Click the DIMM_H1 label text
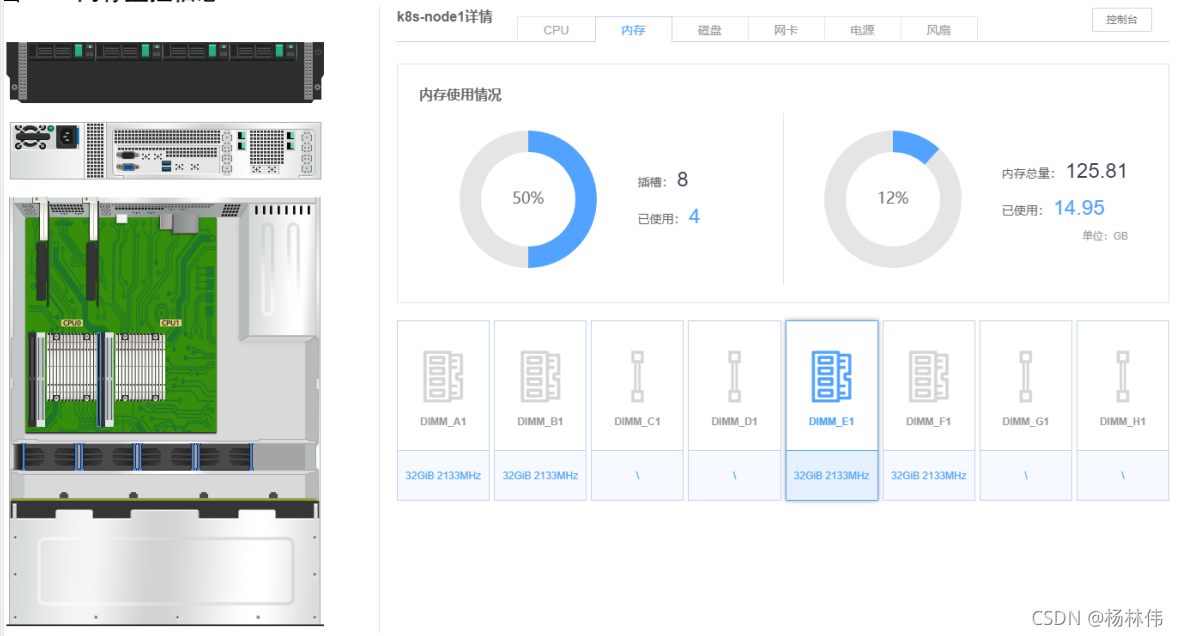This screenshot has height=636, width=1178. pos(1122,421)
